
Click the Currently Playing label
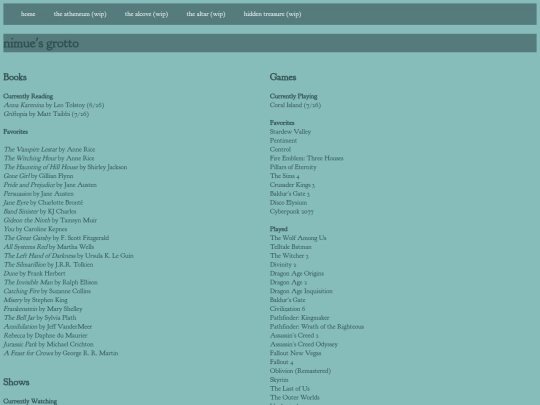pyautogui.click(x=293, y=96)
